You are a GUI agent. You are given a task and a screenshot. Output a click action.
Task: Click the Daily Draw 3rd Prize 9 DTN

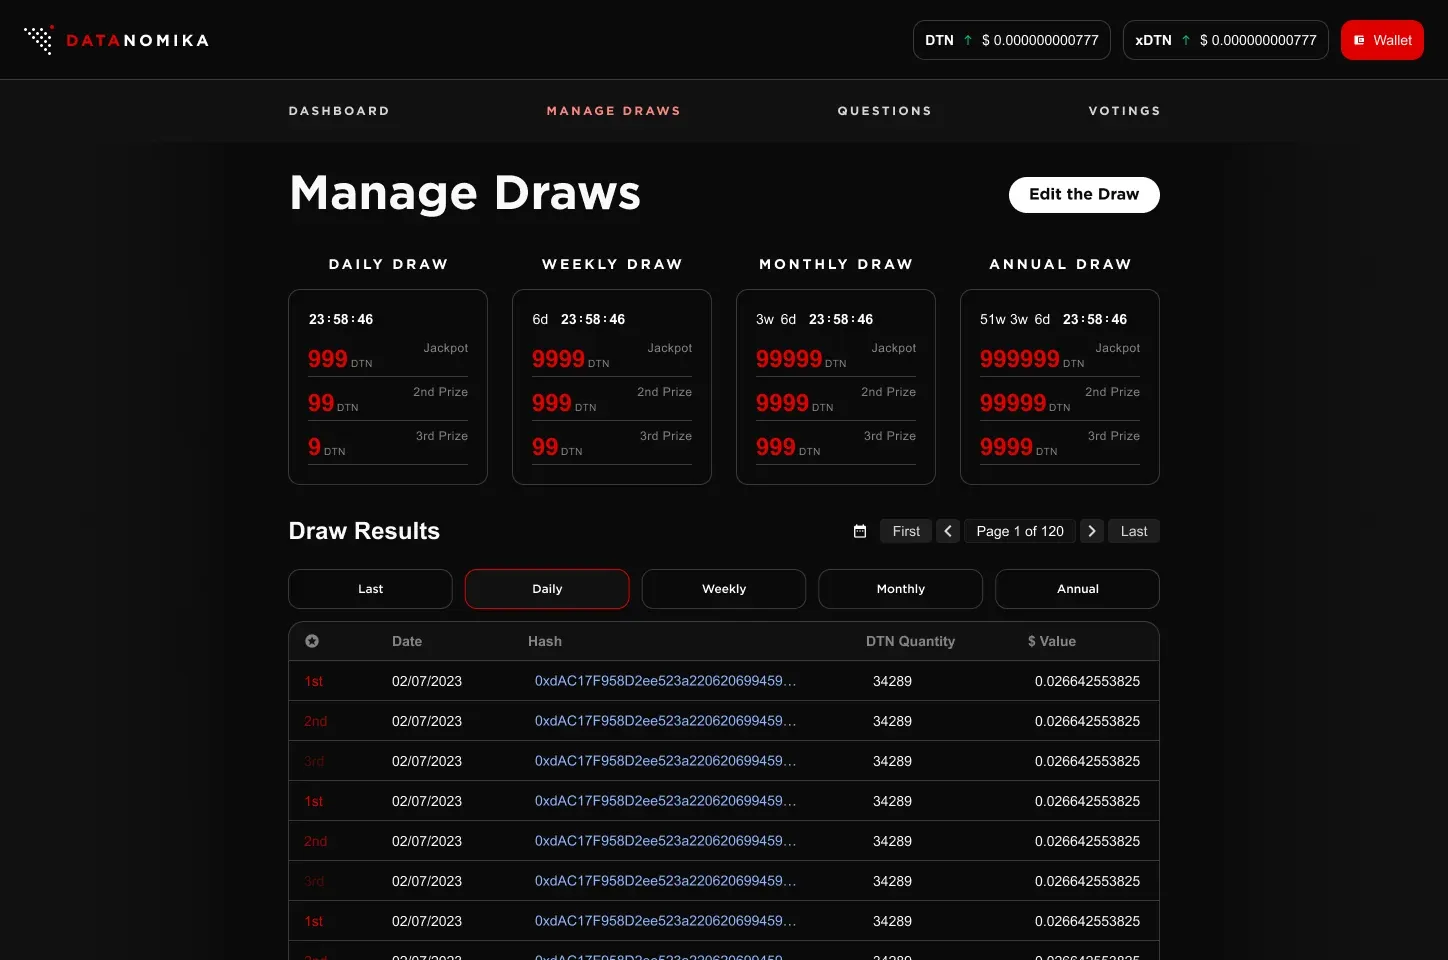[x=327, y=447]
